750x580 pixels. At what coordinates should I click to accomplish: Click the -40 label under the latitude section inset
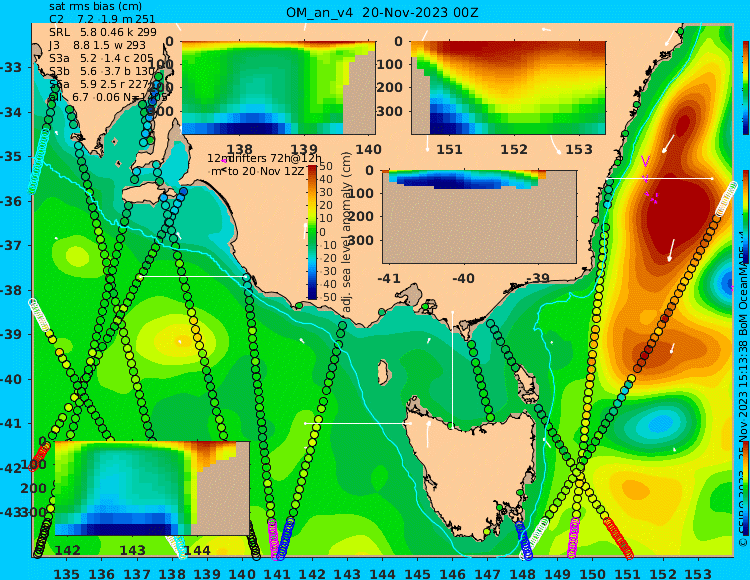pyautogui.click(x=463, y=278)
